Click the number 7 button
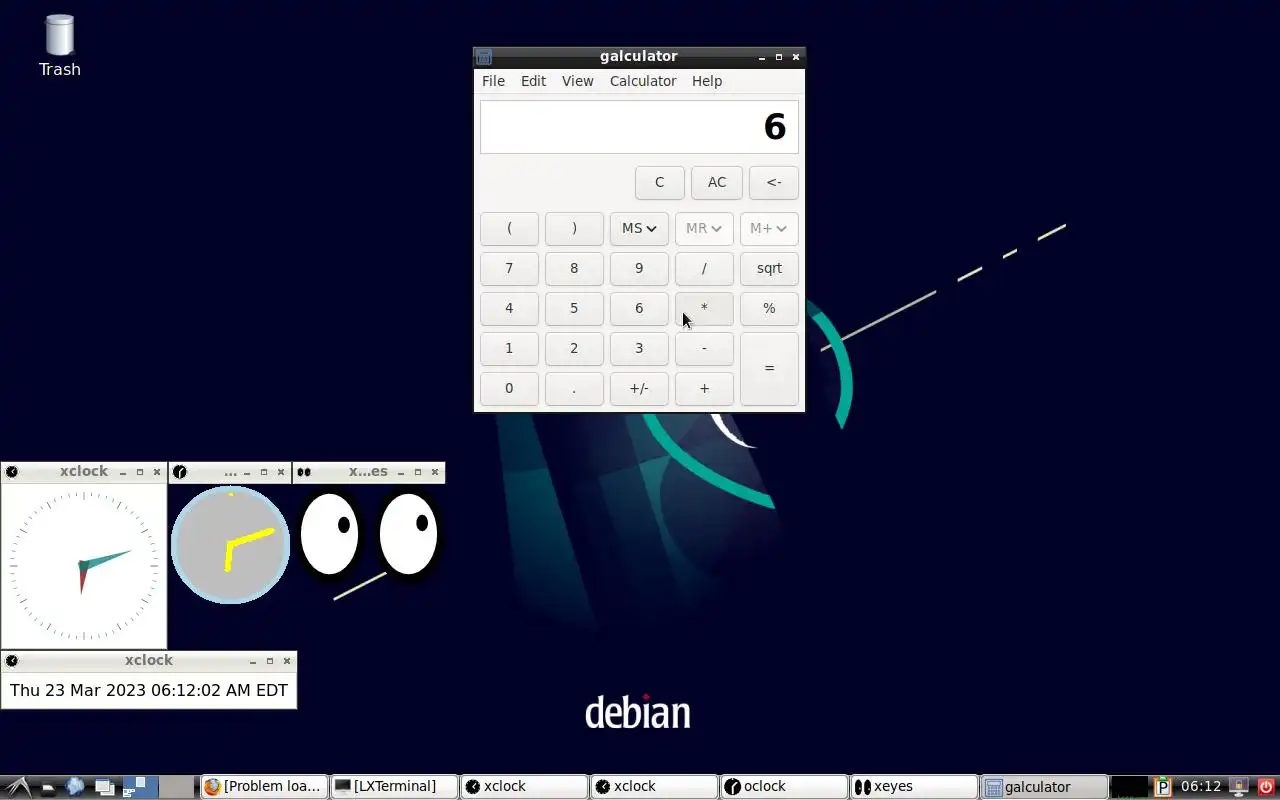 click(509, 268)
